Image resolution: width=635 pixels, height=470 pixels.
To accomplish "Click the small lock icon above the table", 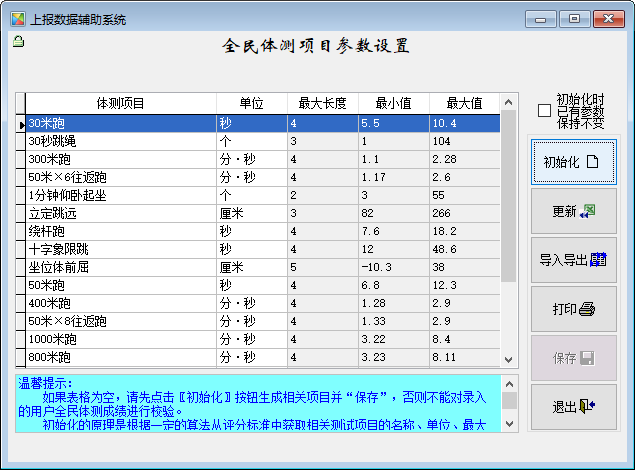I will 18,42.
